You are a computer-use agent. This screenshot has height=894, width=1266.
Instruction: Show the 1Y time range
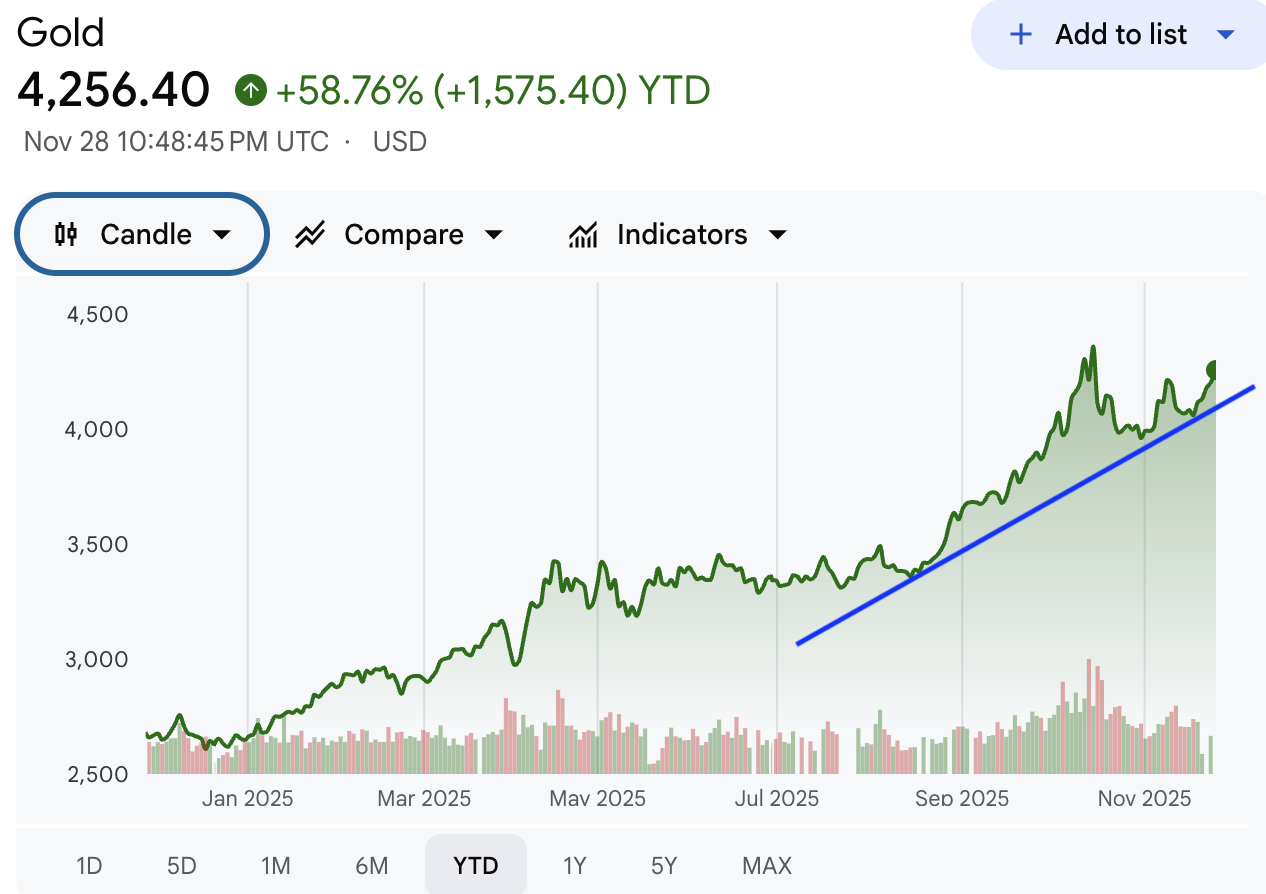(x=574, y=865)
